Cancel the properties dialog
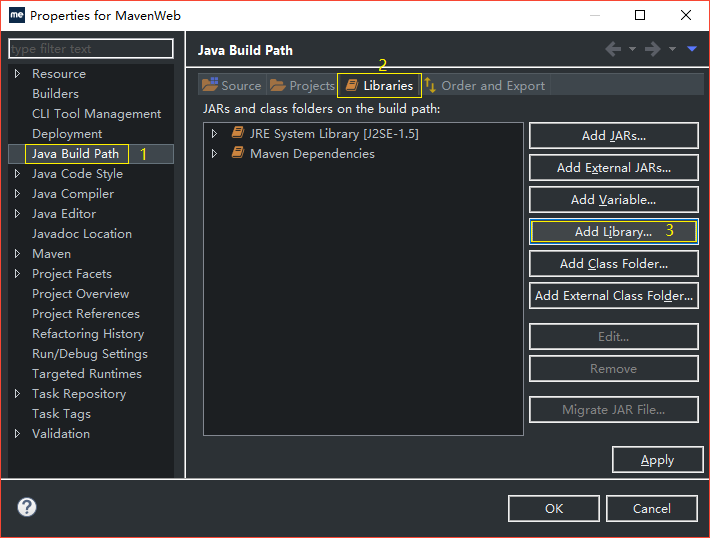The image size is (710, 538). coord(652,509)
